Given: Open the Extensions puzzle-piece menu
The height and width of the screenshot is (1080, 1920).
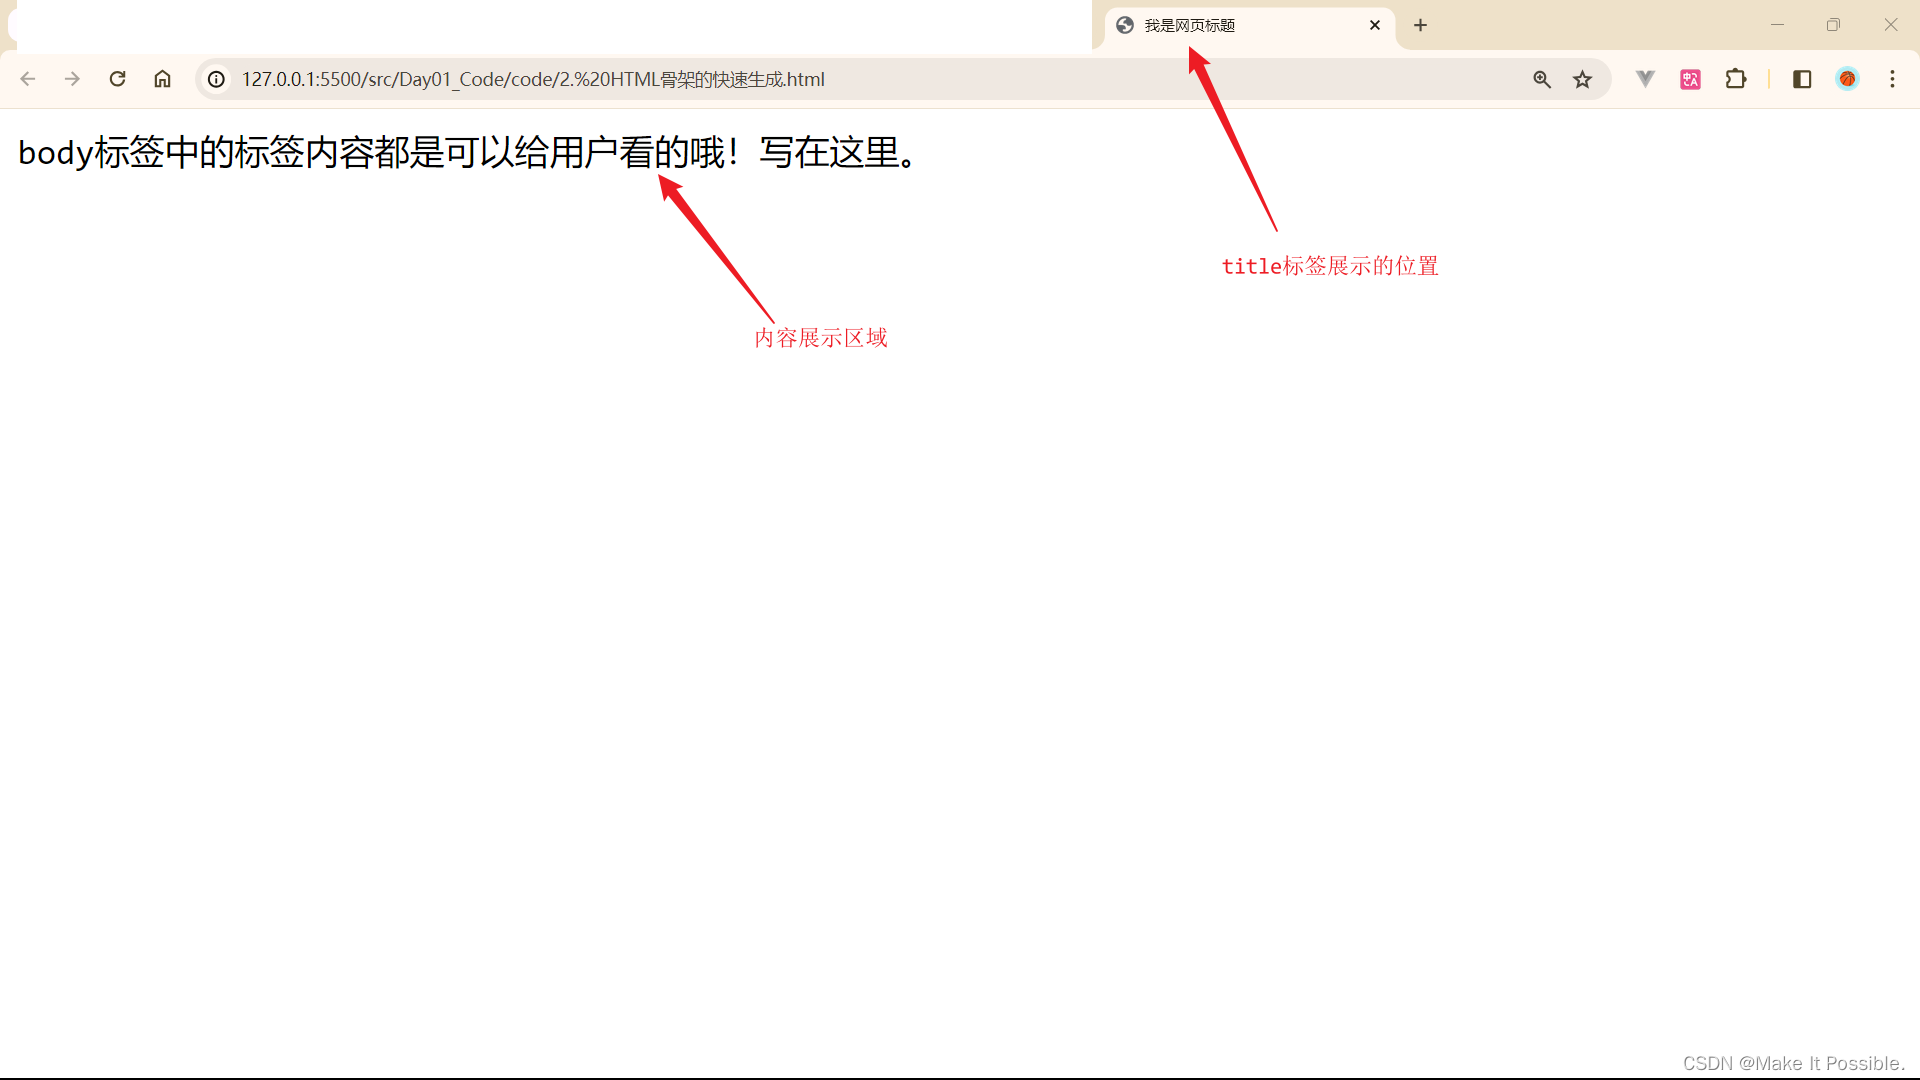Looking at the screenshot, I should [1736, 78].
